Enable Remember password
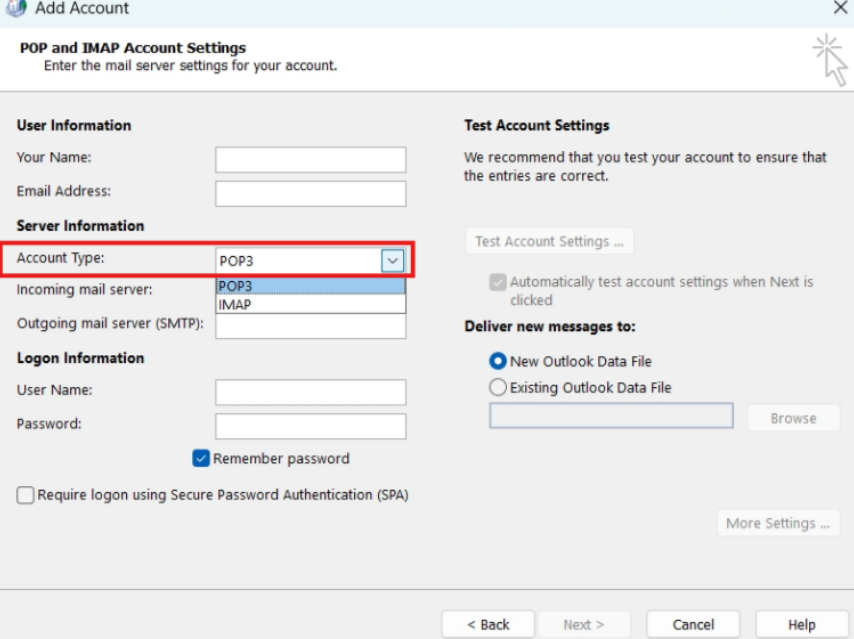Viewport: 854px width, 639px height. [x=201, y=458]
